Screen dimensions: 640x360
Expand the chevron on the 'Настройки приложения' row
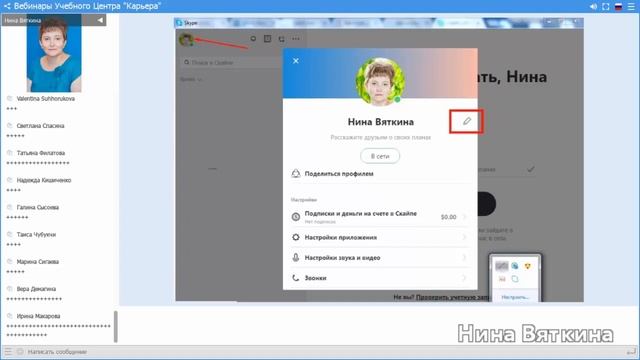tap(464, 237)
